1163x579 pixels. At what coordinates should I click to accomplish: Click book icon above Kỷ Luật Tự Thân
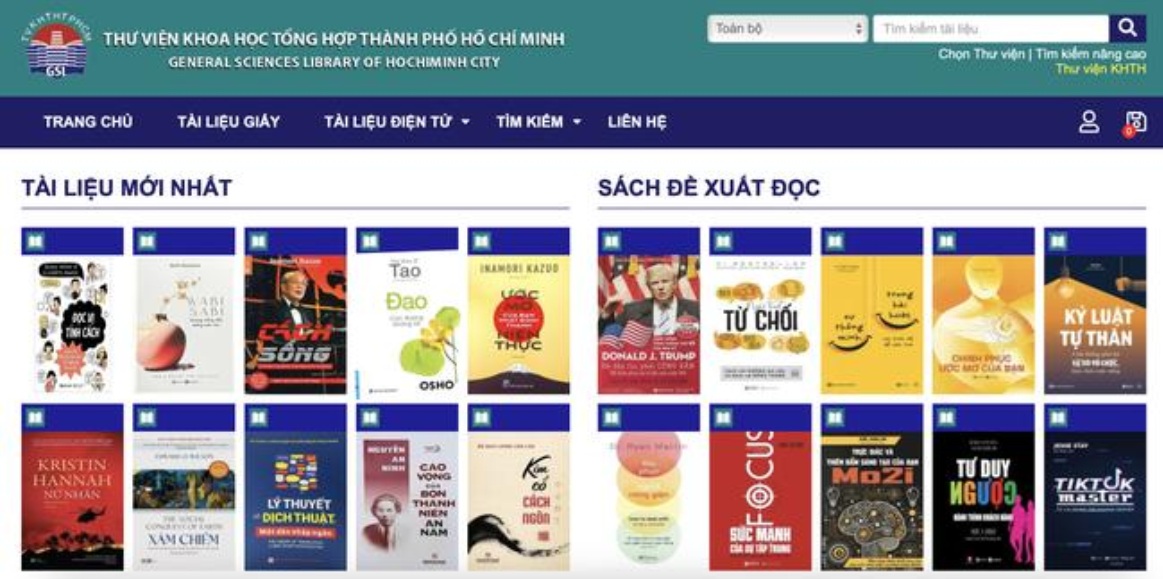tap(1058, 242)
